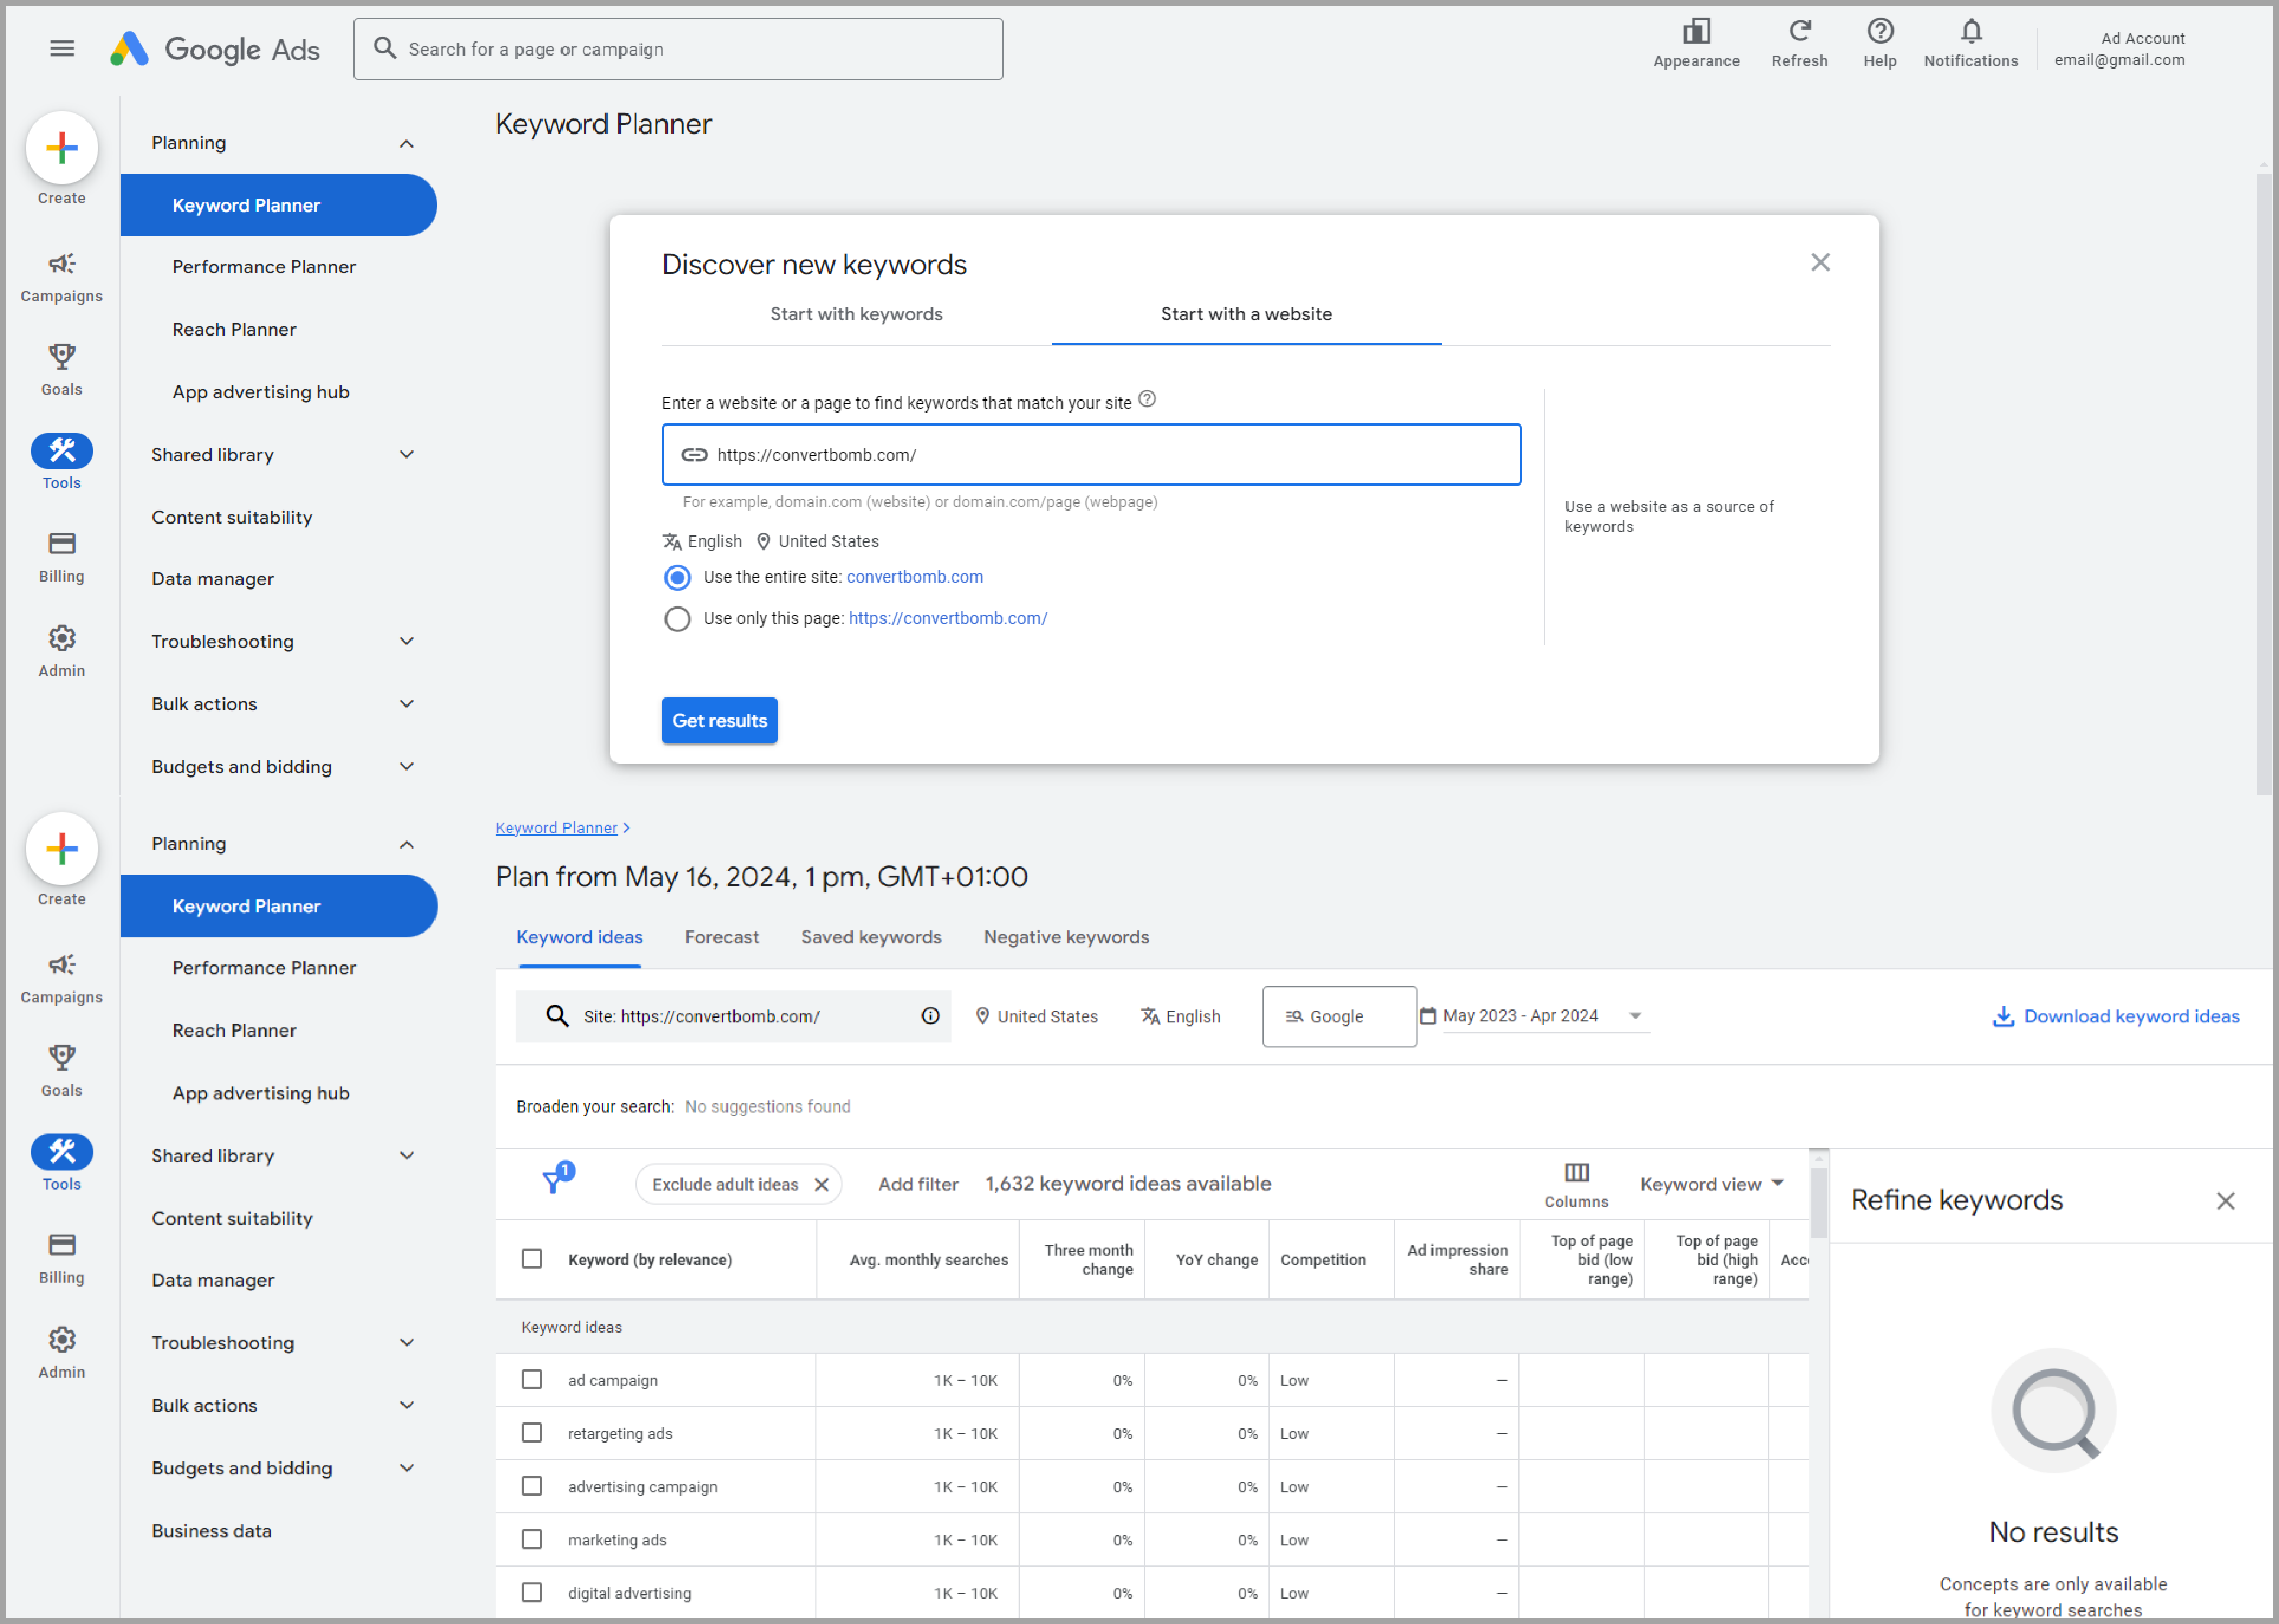Click United States location in the dialog

tap(817, 541)
